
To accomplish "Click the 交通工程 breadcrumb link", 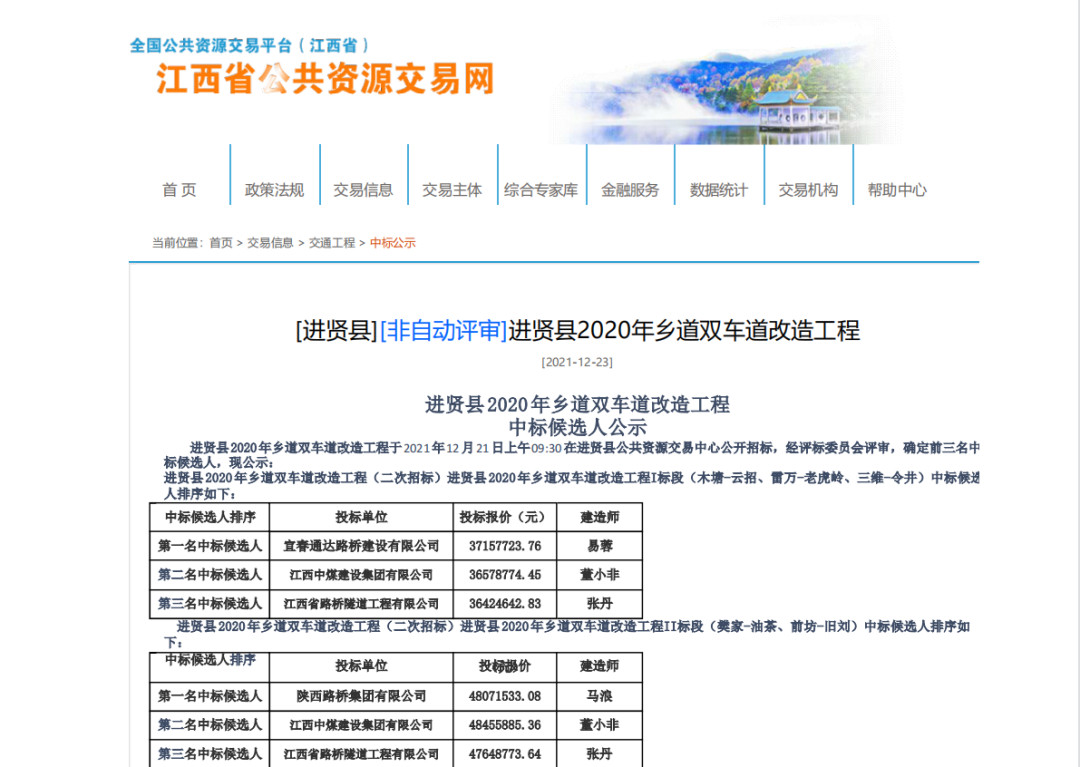I will (x=332, y=243).
